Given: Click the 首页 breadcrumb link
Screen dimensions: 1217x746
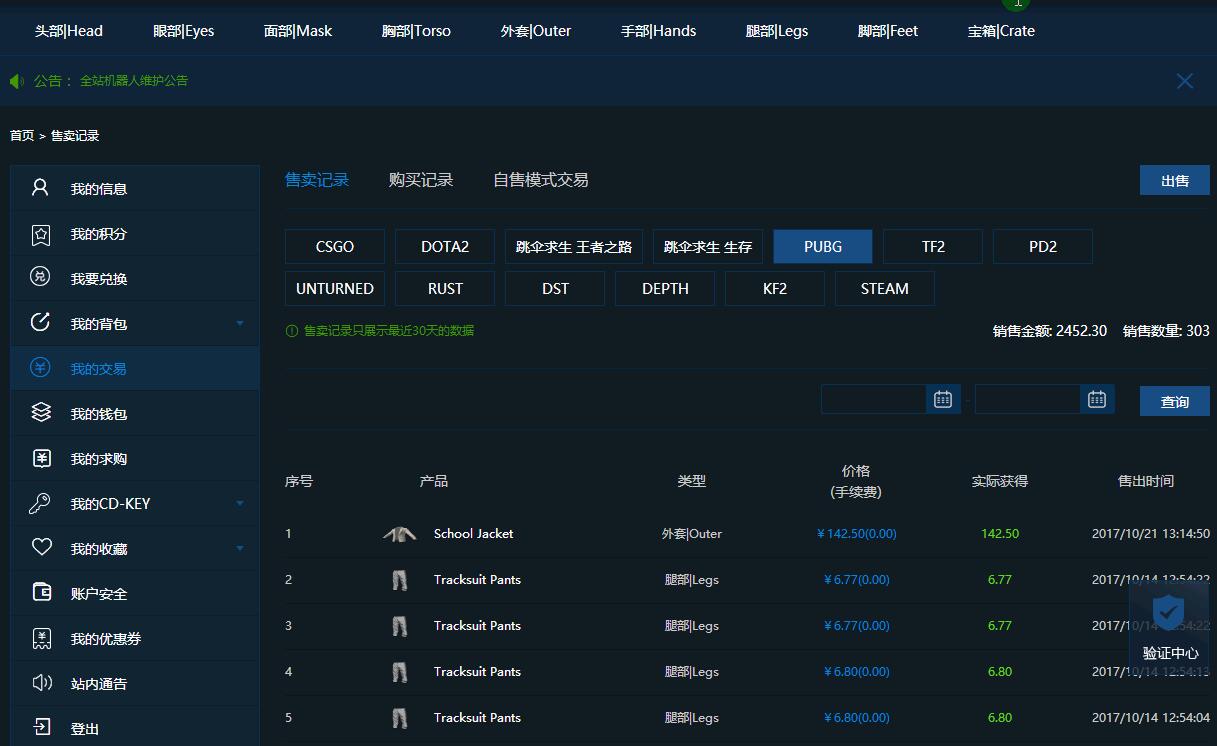Looking at the screenshot, I should (x=22, y=136).
